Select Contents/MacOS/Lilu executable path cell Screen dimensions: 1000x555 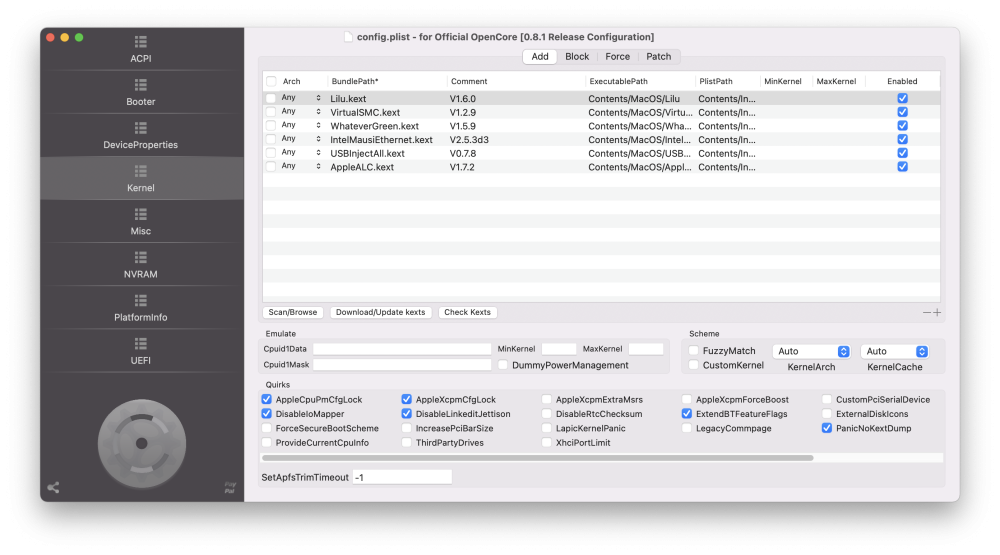[634, 99]
